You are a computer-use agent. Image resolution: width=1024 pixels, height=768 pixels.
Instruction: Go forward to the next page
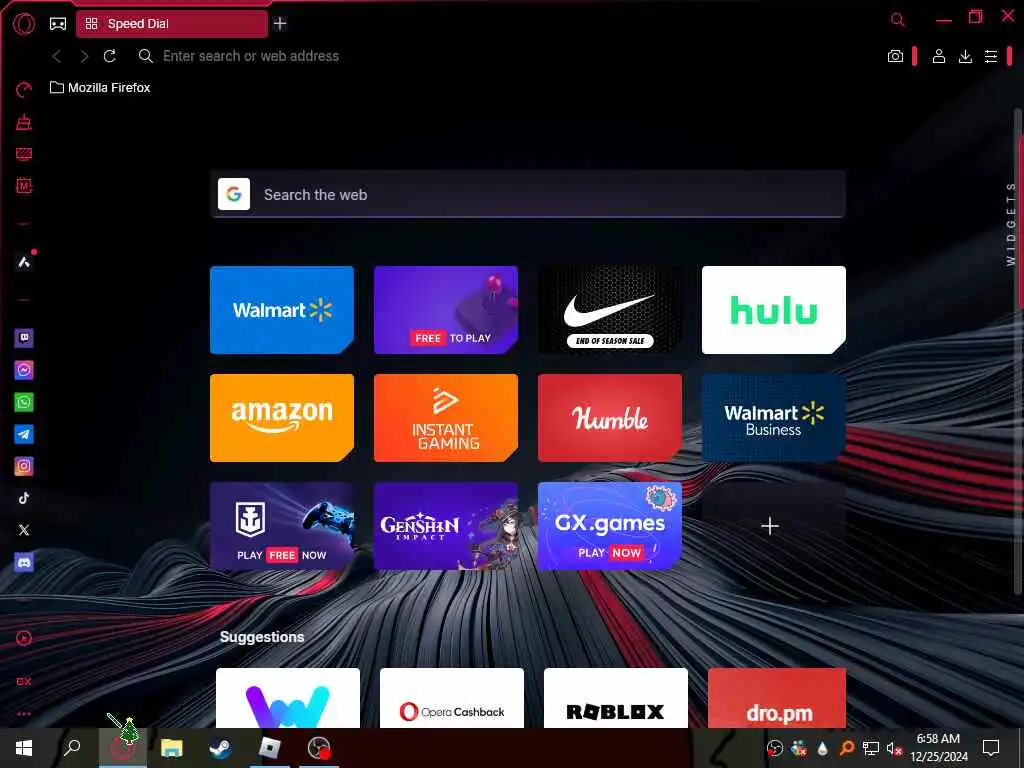[84, 56]
